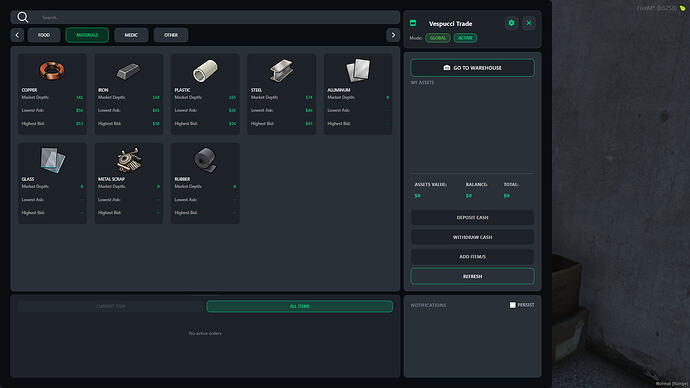Click the Copper item name
Viewport: 690px width, 388px height.
29,90
